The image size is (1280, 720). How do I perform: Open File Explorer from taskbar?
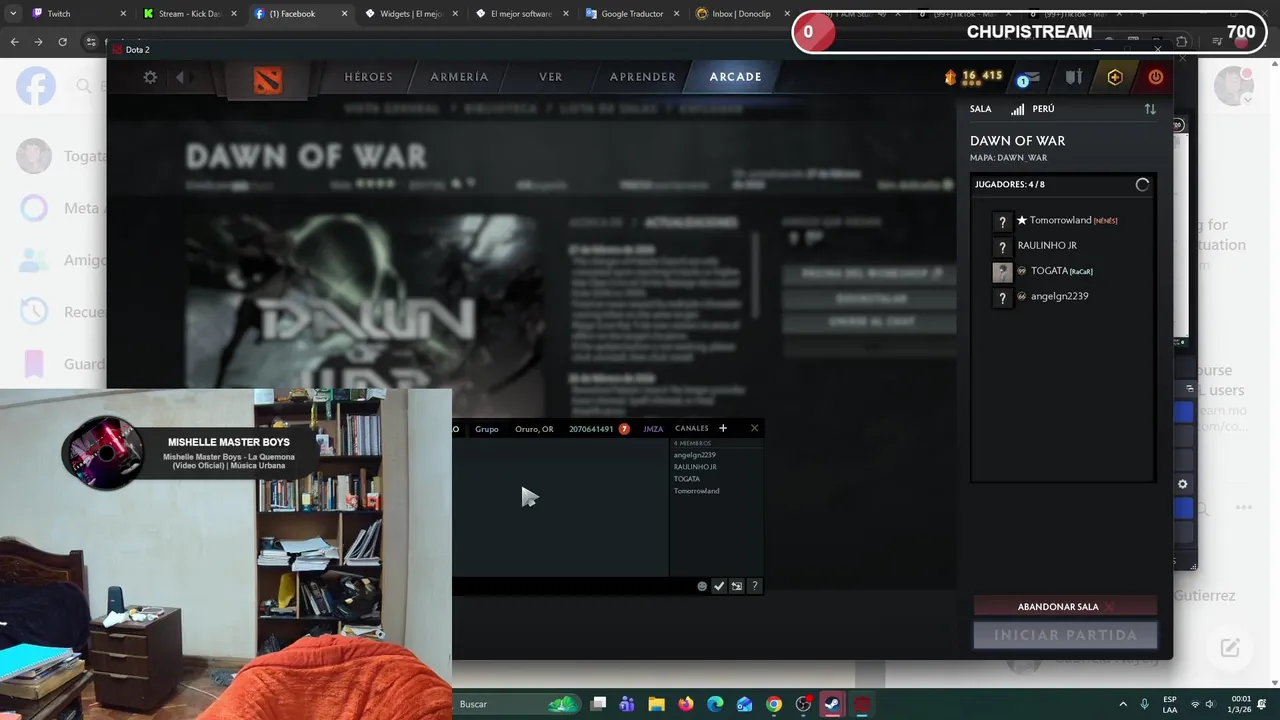[x=656, y=704]
